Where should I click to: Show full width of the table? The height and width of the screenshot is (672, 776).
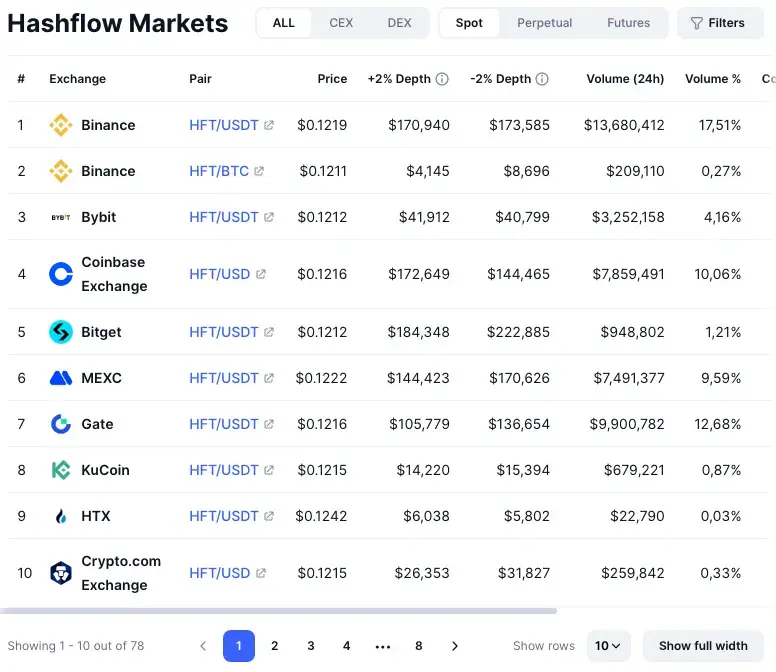pos(703,646)
